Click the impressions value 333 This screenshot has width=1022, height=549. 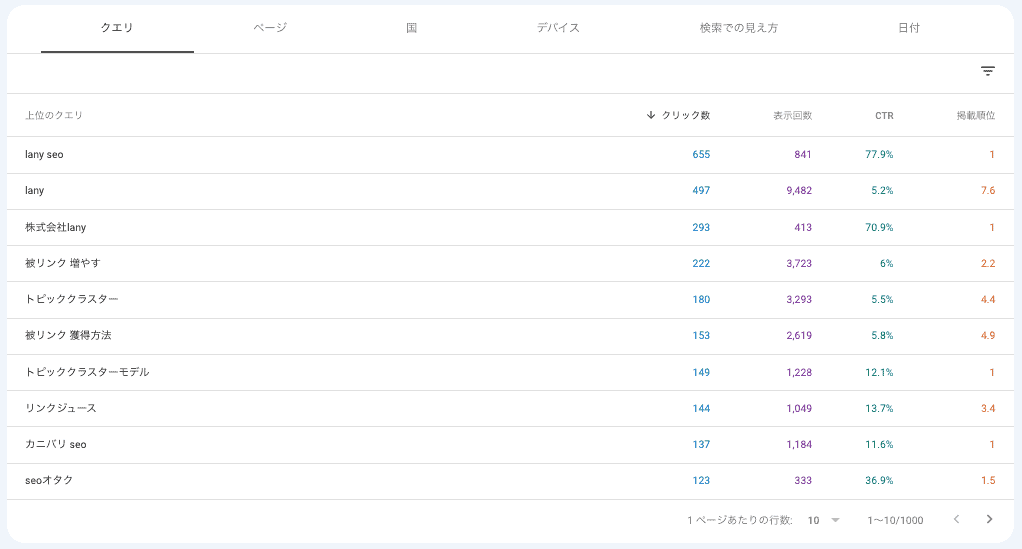tap(803, 480)
